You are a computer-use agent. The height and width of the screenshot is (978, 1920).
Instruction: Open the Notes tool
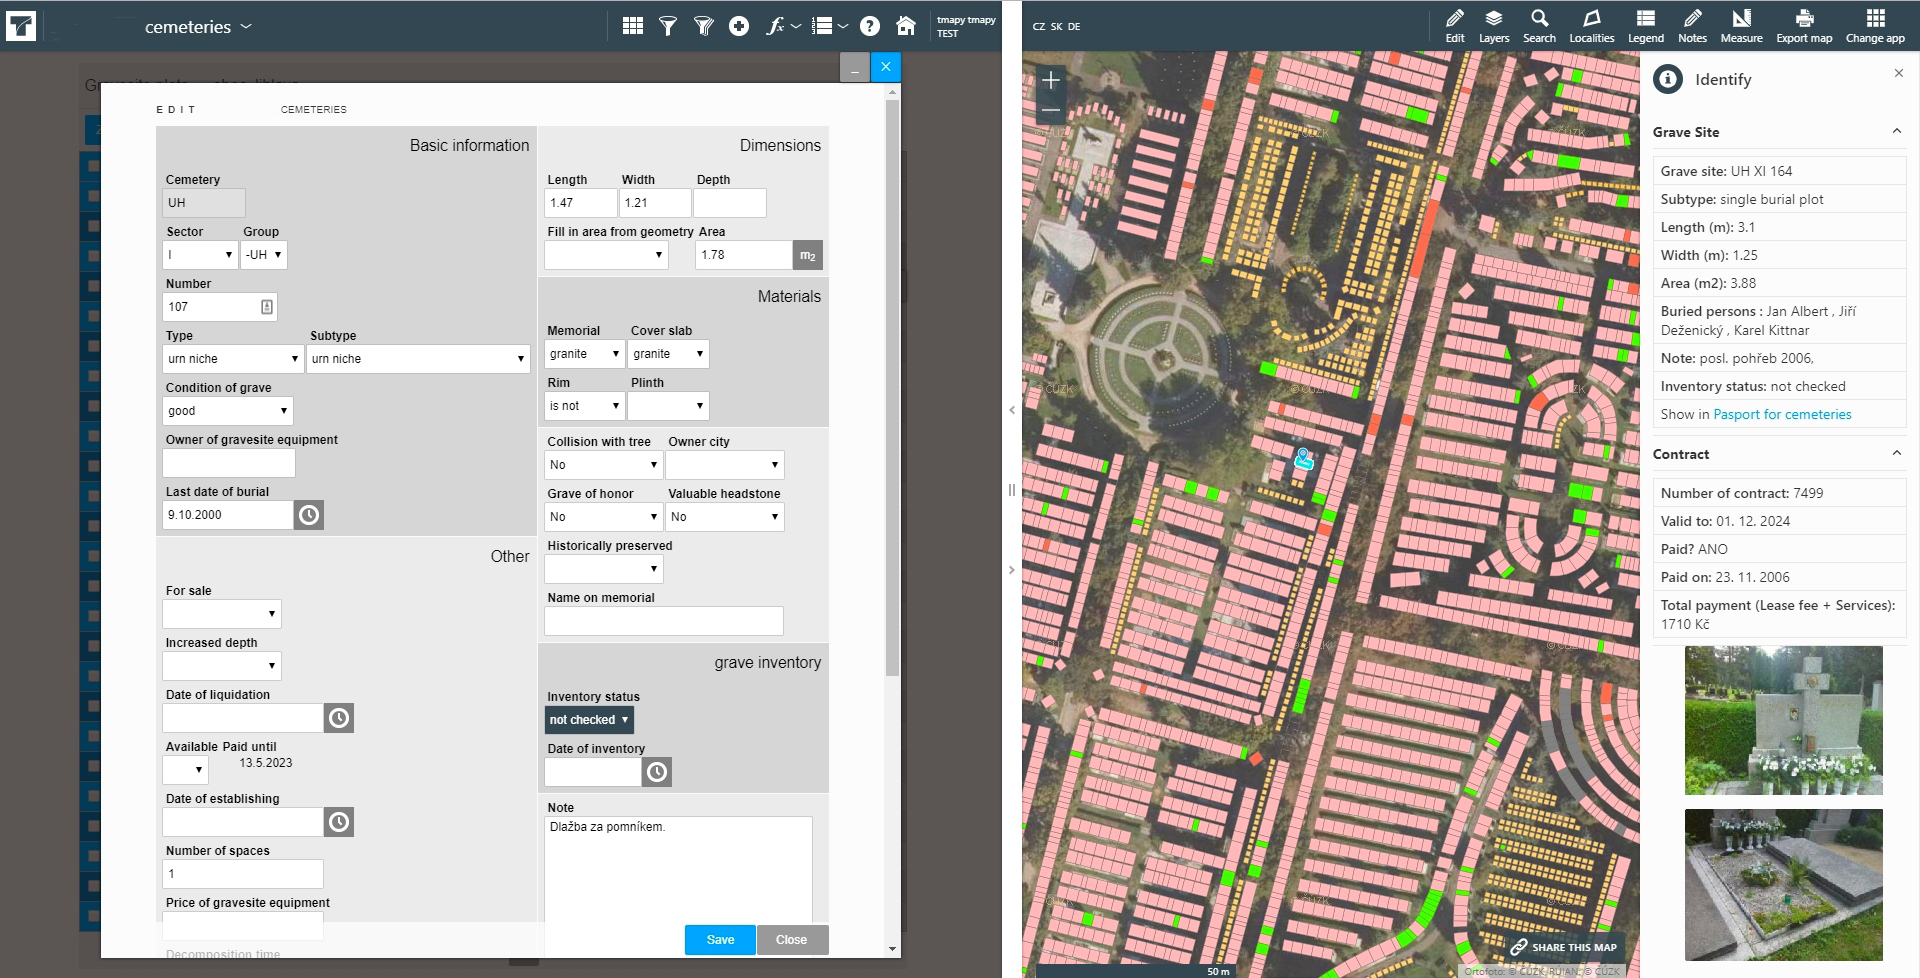(1692, 26)
